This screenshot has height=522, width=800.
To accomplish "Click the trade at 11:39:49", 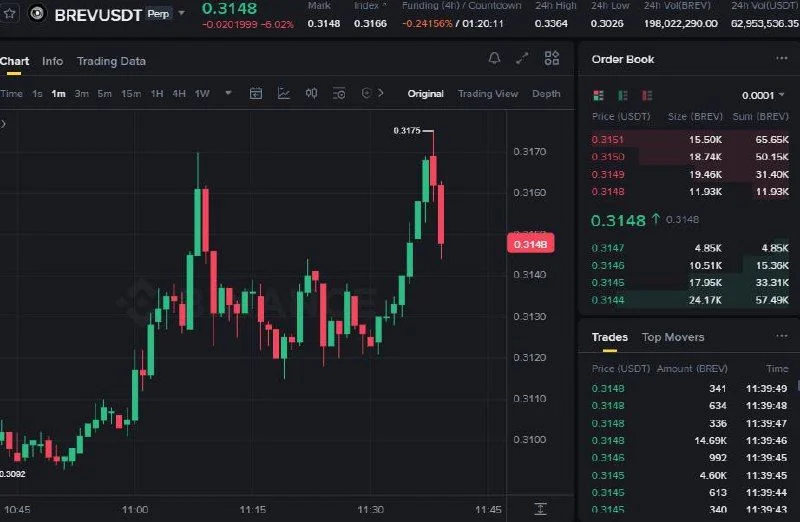I will [x=690, y=389].
